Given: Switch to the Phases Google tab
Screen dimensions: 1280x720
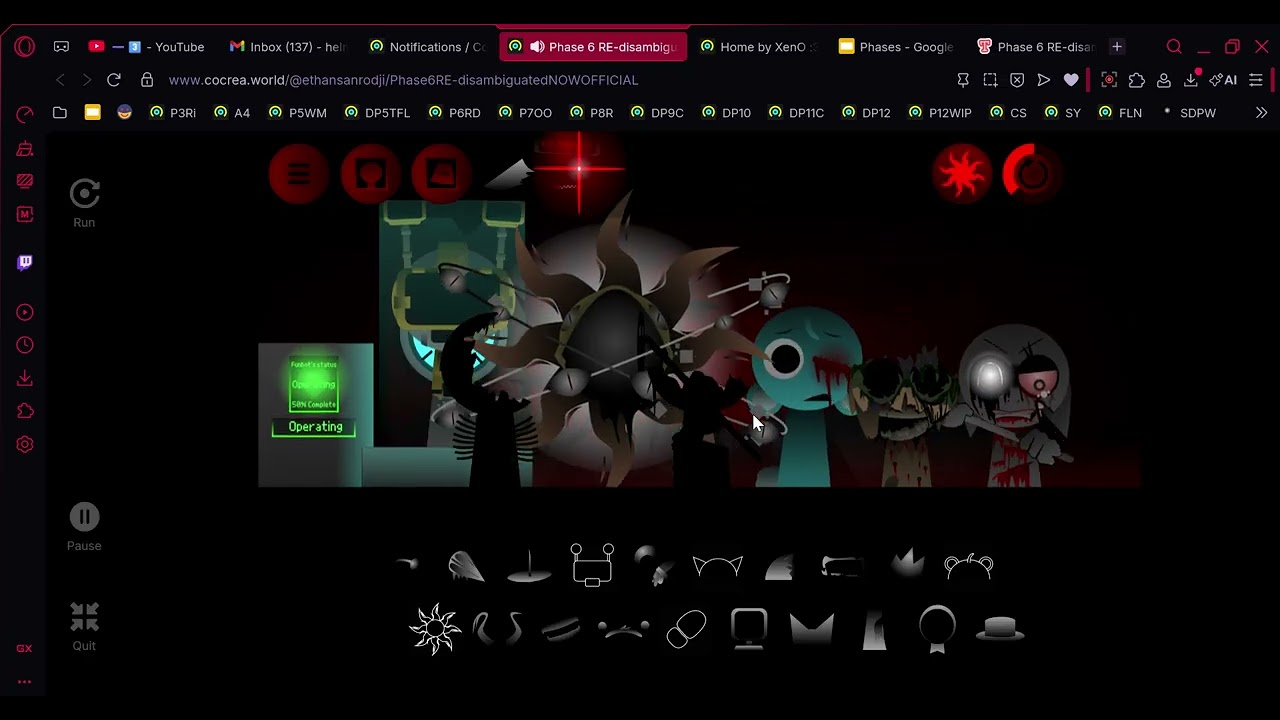Looking at the screenshot, I should [896, 47].
